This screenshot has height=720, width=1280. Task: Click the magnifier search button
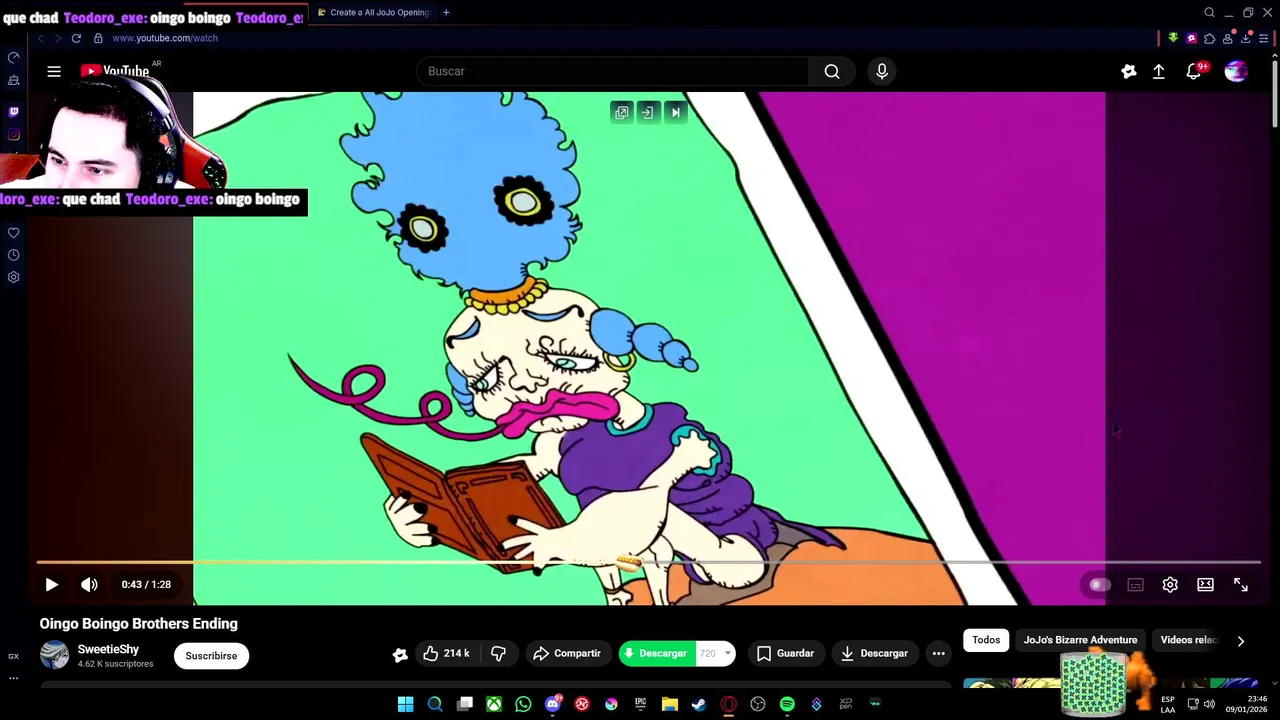click(832, 71)
